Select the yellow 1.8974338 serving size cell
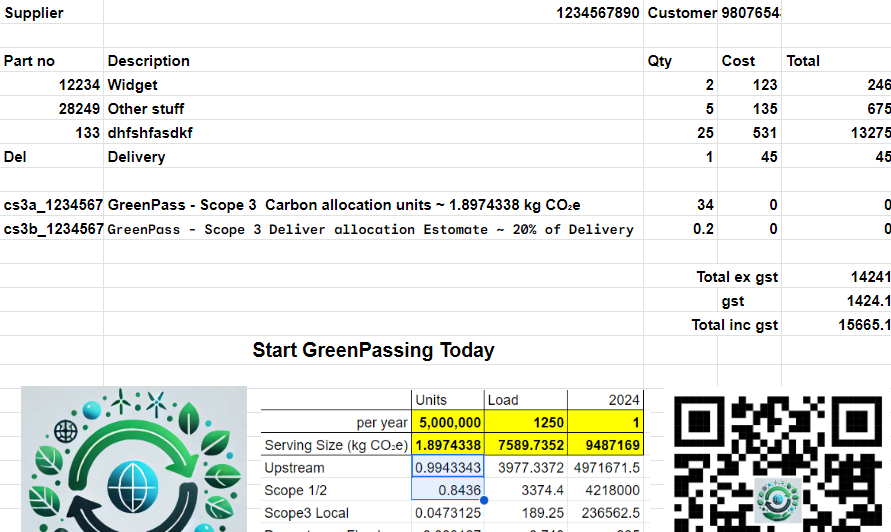This screenshot has height=532, width=891. tap(448, 444)
